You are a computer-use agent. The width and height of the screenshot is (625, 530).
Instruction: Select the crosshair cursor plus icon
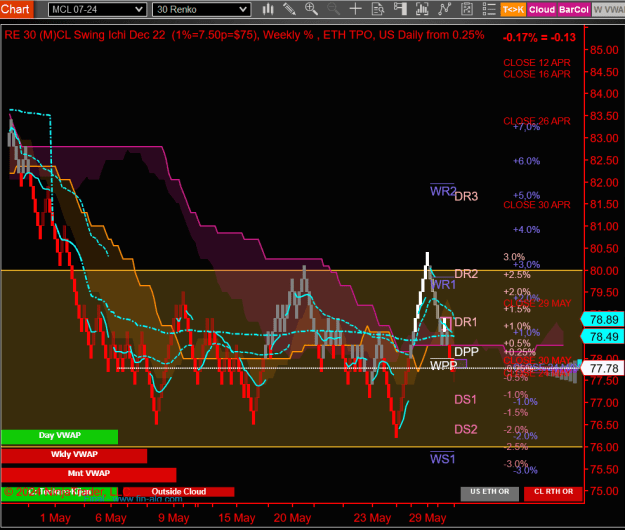click(x=355, y=9)
